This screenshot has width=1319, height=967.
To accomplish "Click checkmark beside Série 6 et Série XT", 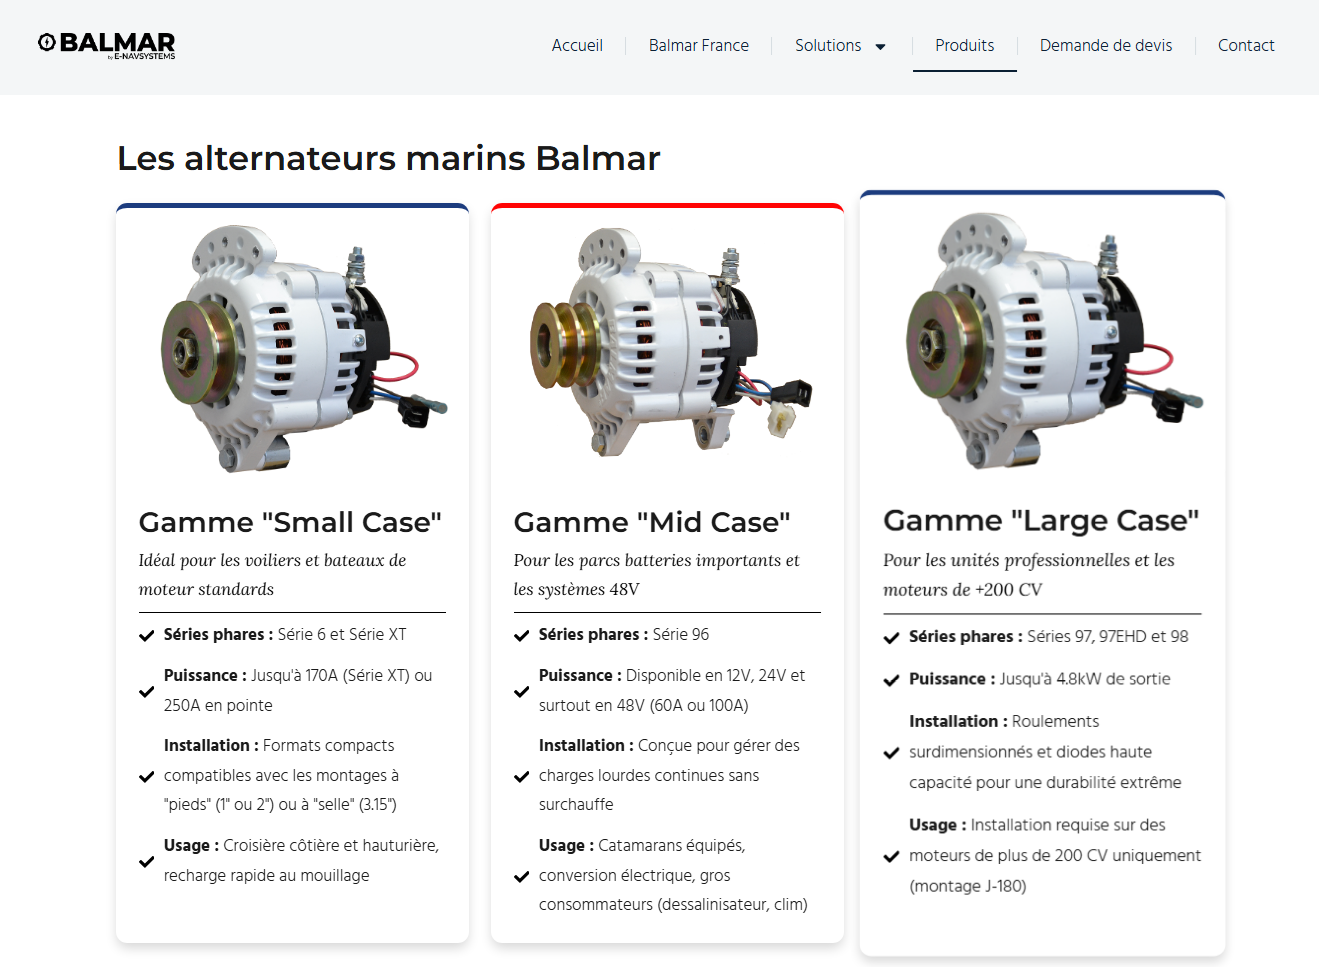I will [x=146, y=635].
